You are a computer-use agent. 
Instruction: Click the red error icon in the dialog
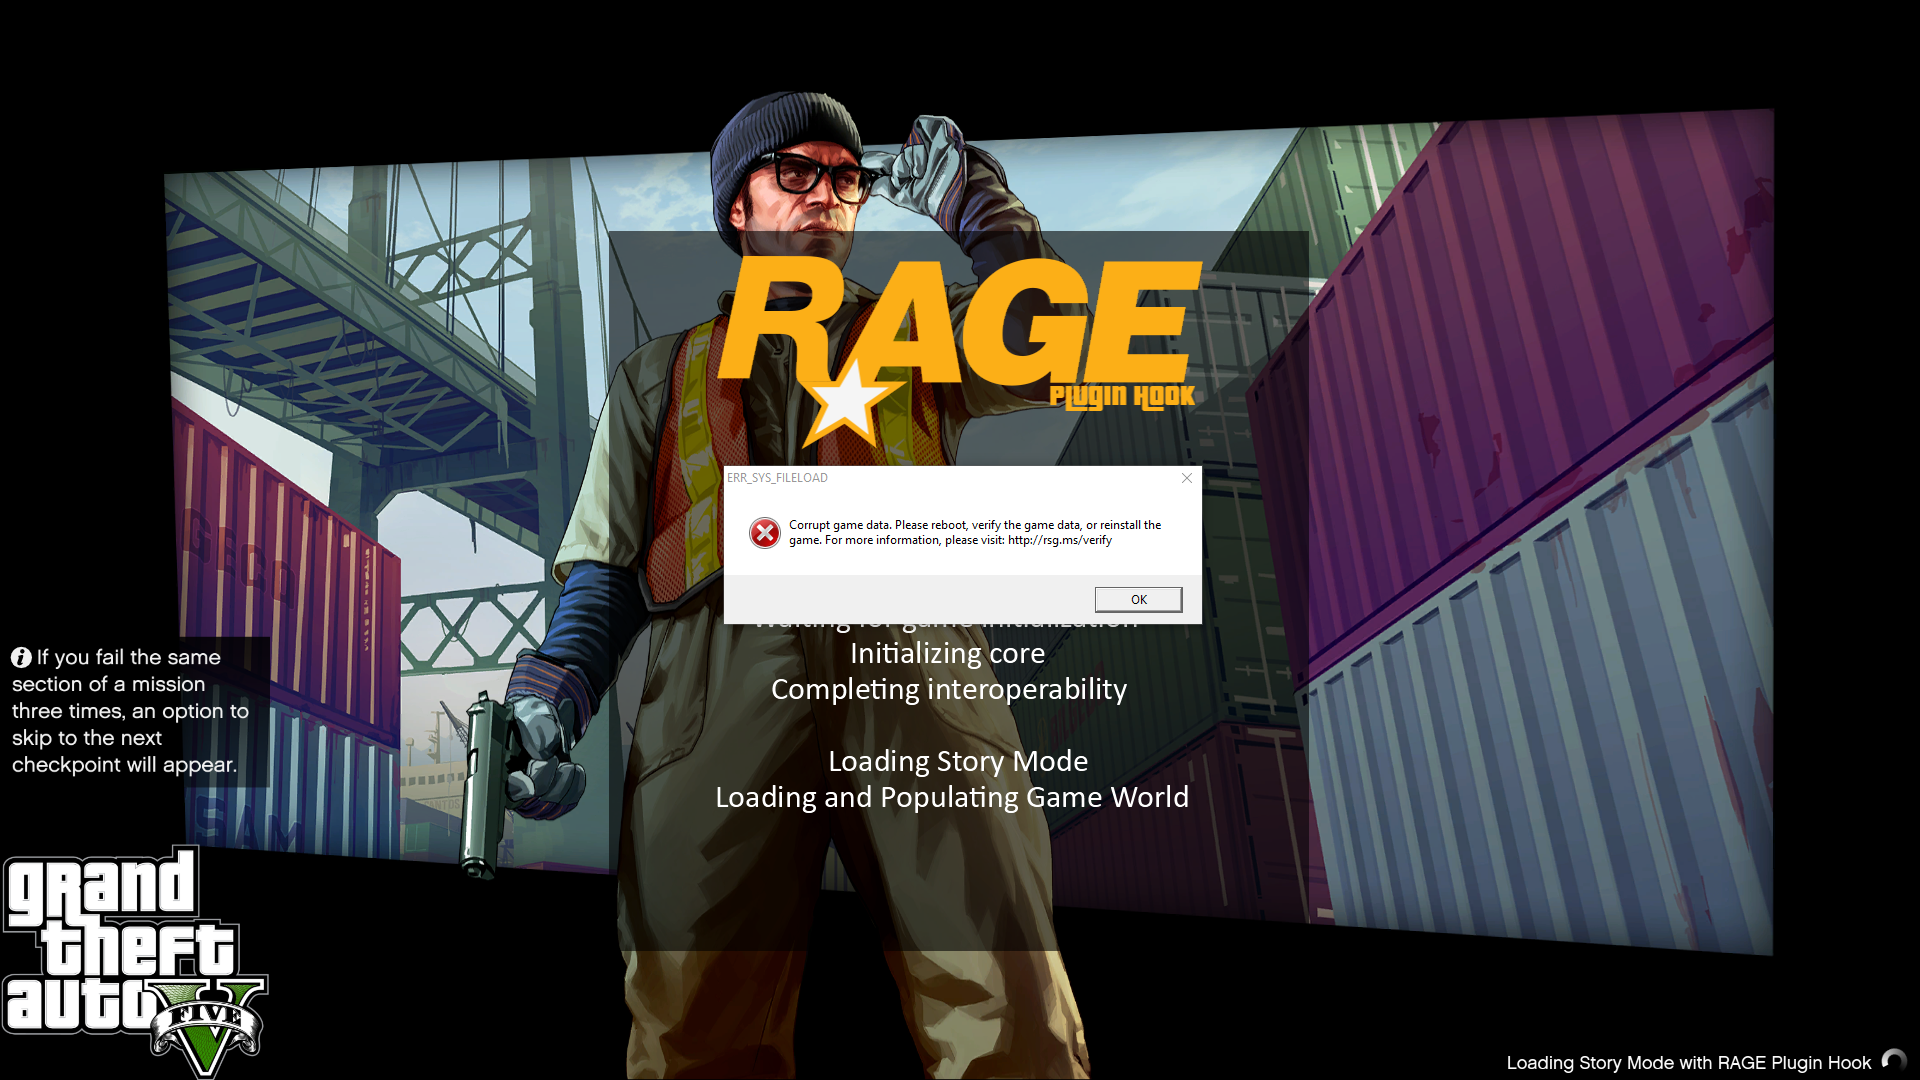tap(765, 533)
